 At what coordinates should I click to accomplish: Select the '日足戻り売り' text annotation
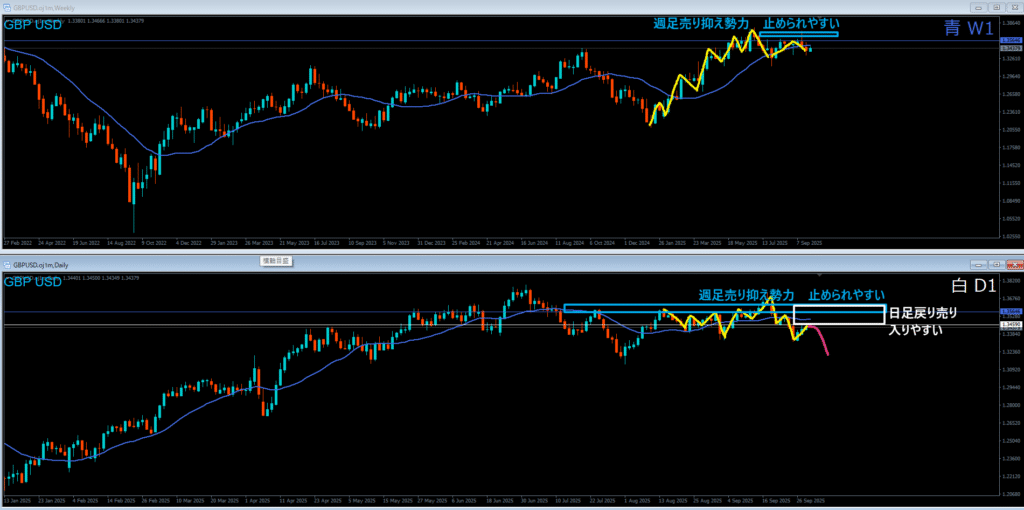pos(922,314)
